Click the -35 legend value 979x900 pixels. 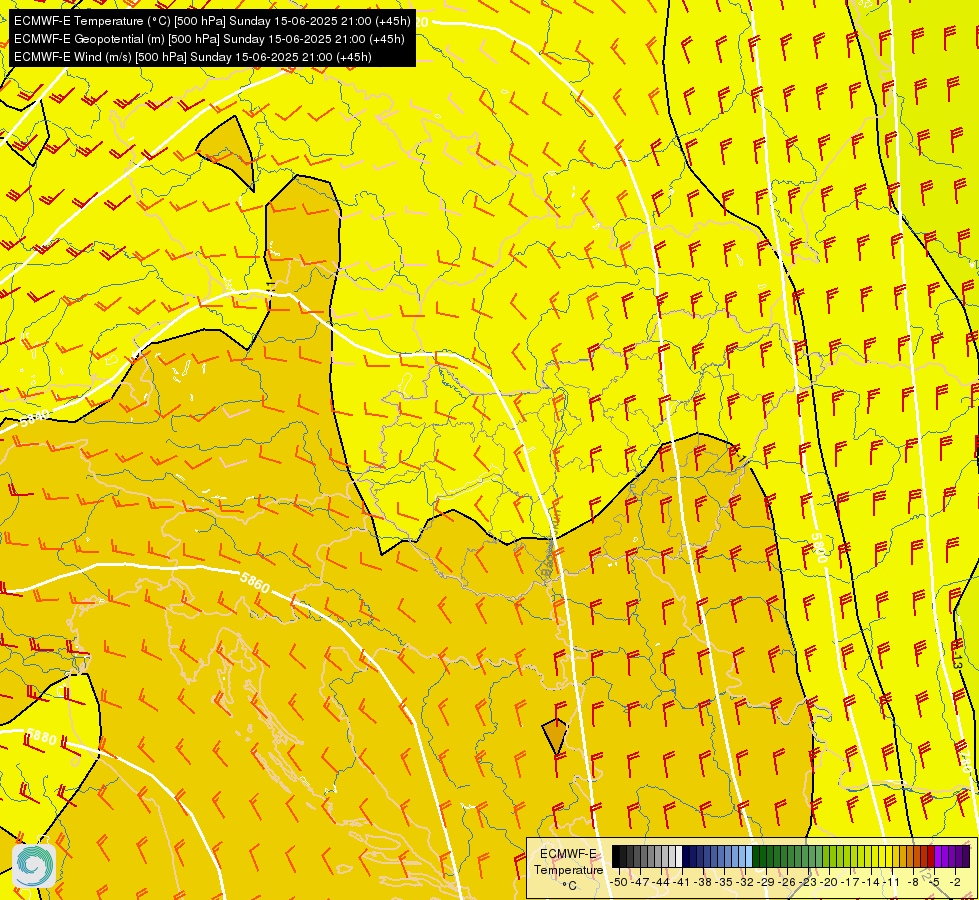tap(724, 882)
